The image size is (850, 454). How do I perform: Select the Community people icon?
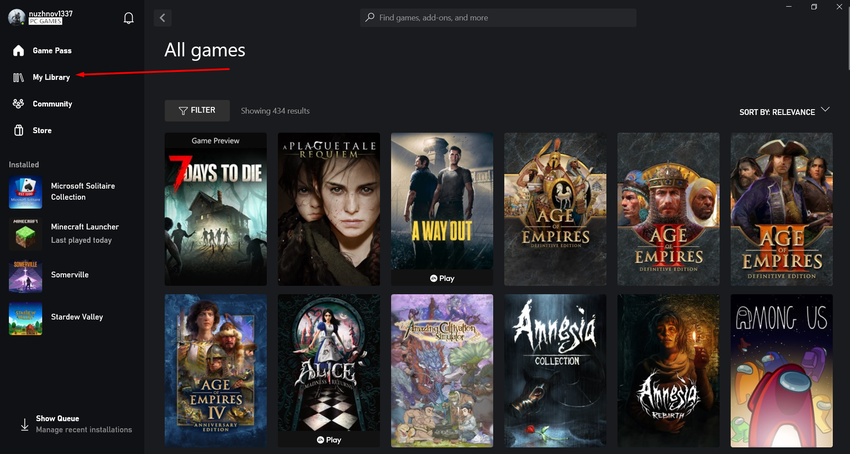click(18, 104)
